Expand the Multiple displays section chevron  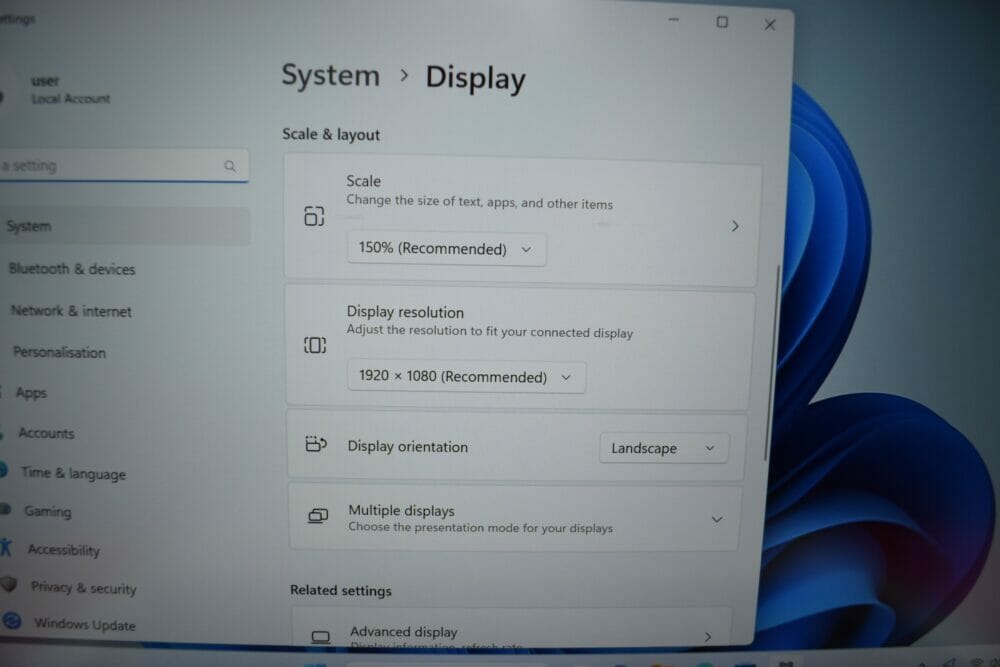tap(717, 520)
